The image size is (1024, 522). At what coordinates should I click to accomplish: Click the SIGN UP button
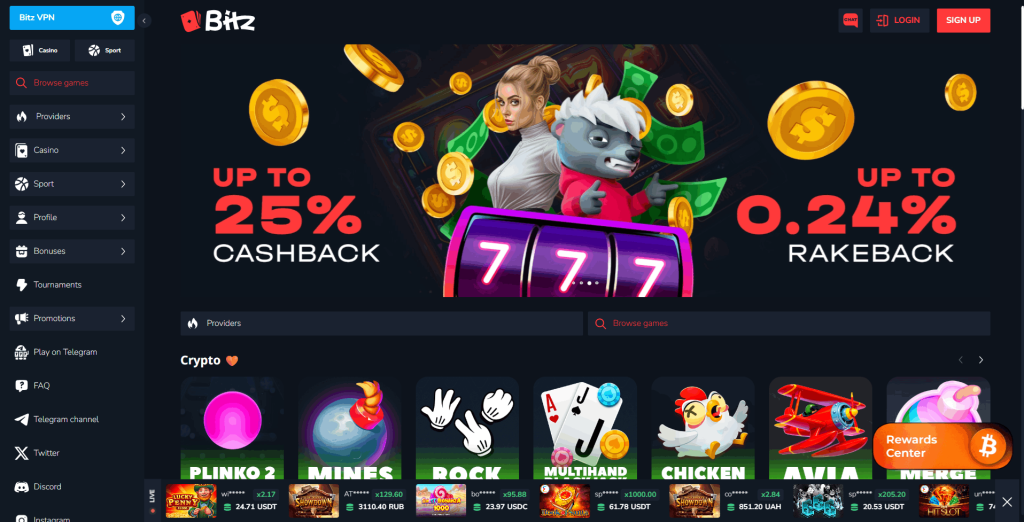pos(963,20)
